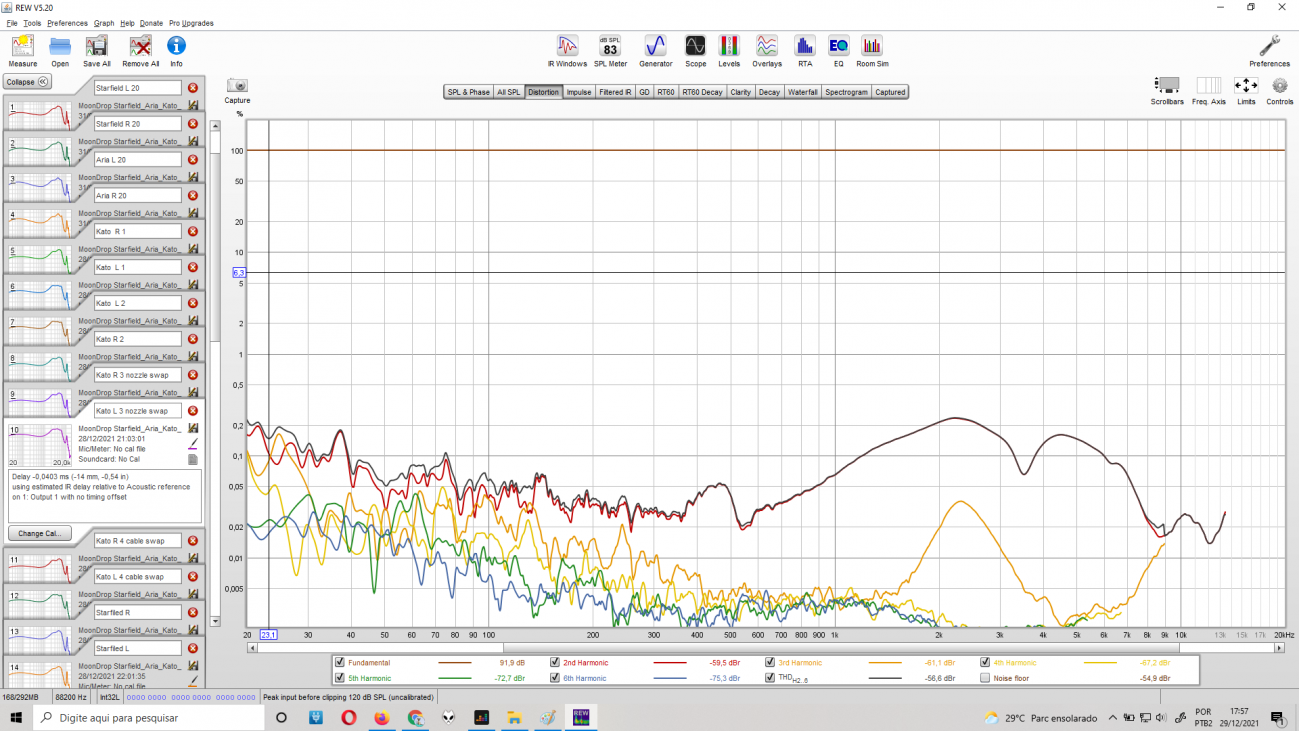Switch to the Impulse tab

(x=579, y=92)
